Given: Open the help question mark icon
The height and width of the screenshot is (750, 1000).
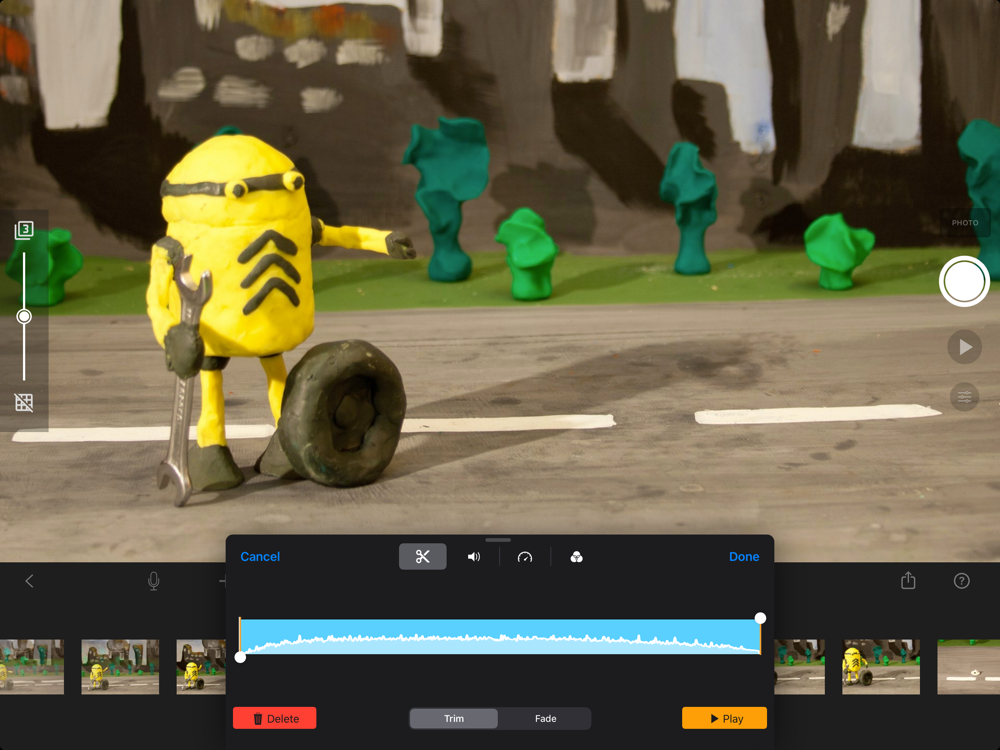Looking at the screenshot, I should (x=962, y=581).
